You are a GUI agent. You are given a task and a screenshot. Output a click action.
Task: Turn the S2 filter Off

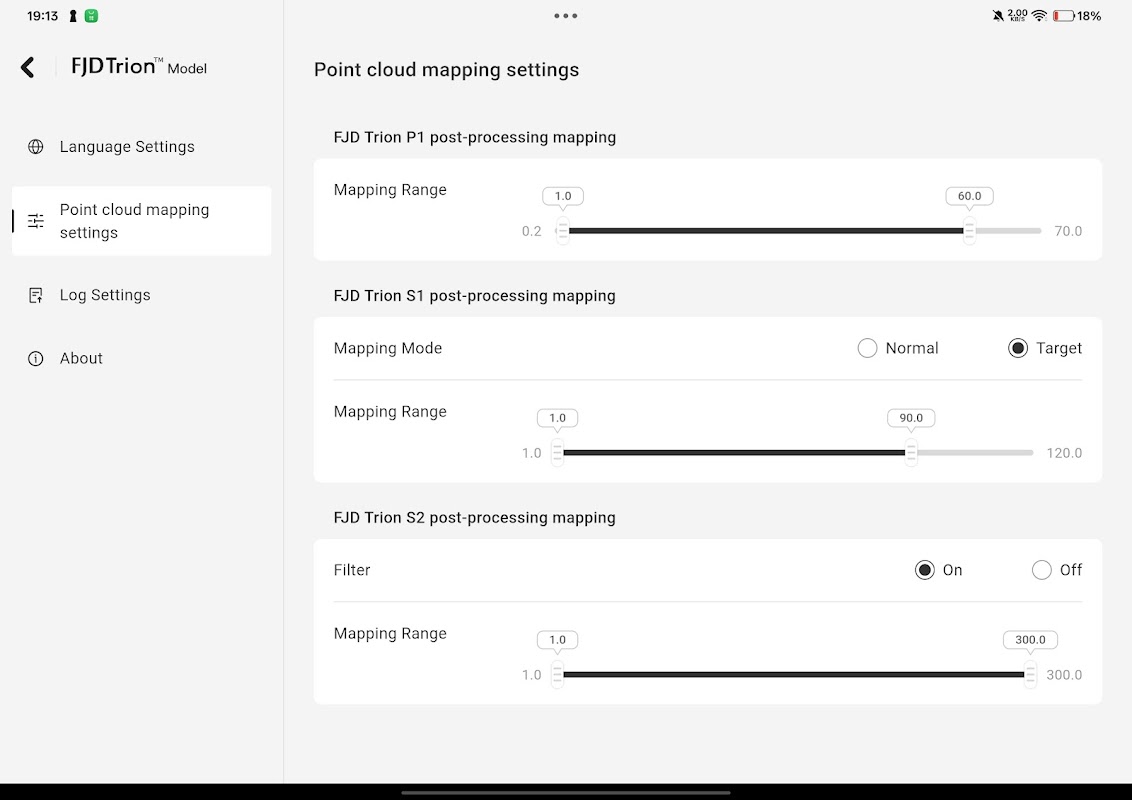pyautogui.click(x=1042, y=570)
